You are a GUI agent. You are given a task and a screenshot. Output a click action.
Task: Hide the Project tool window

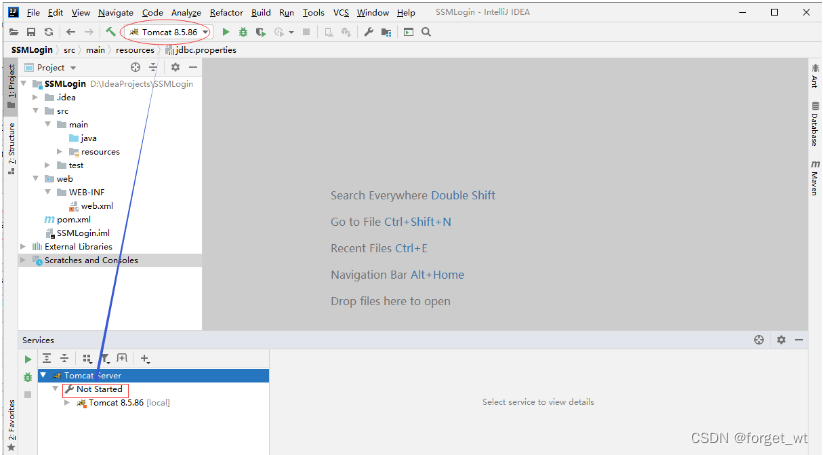[x=193, y=67]
